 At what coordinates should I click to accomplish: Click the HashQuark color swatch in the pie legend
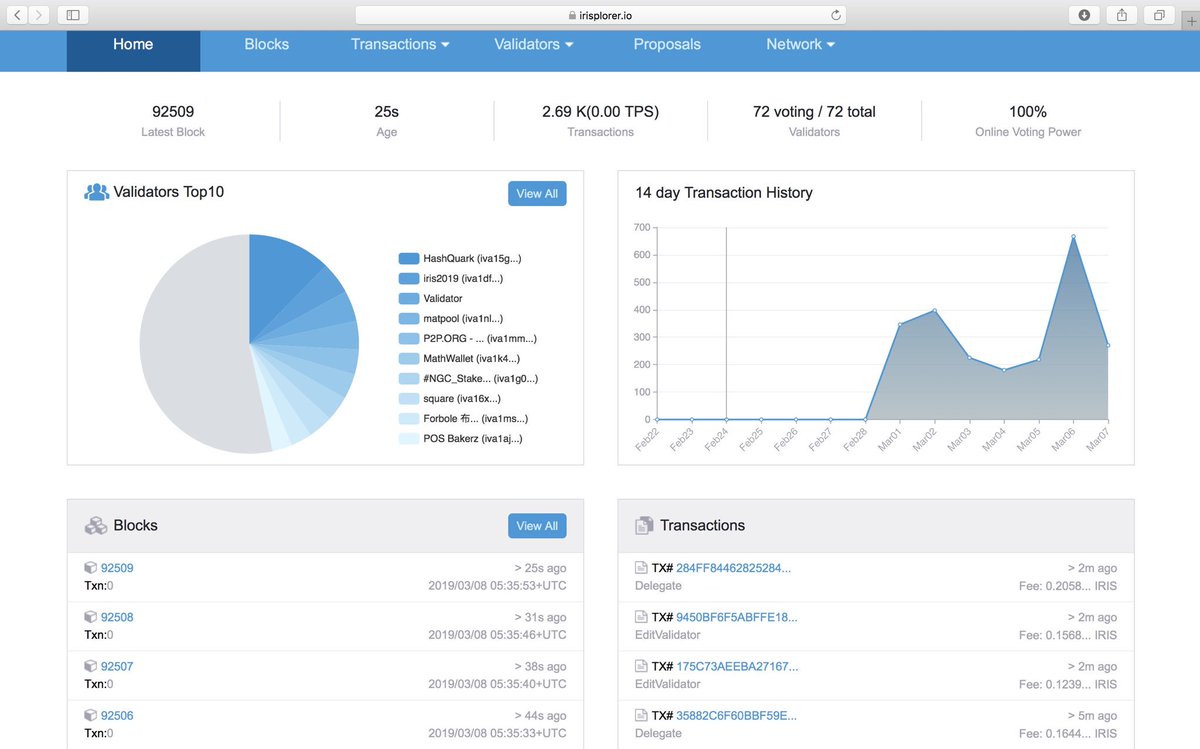[x=408, y=258]
